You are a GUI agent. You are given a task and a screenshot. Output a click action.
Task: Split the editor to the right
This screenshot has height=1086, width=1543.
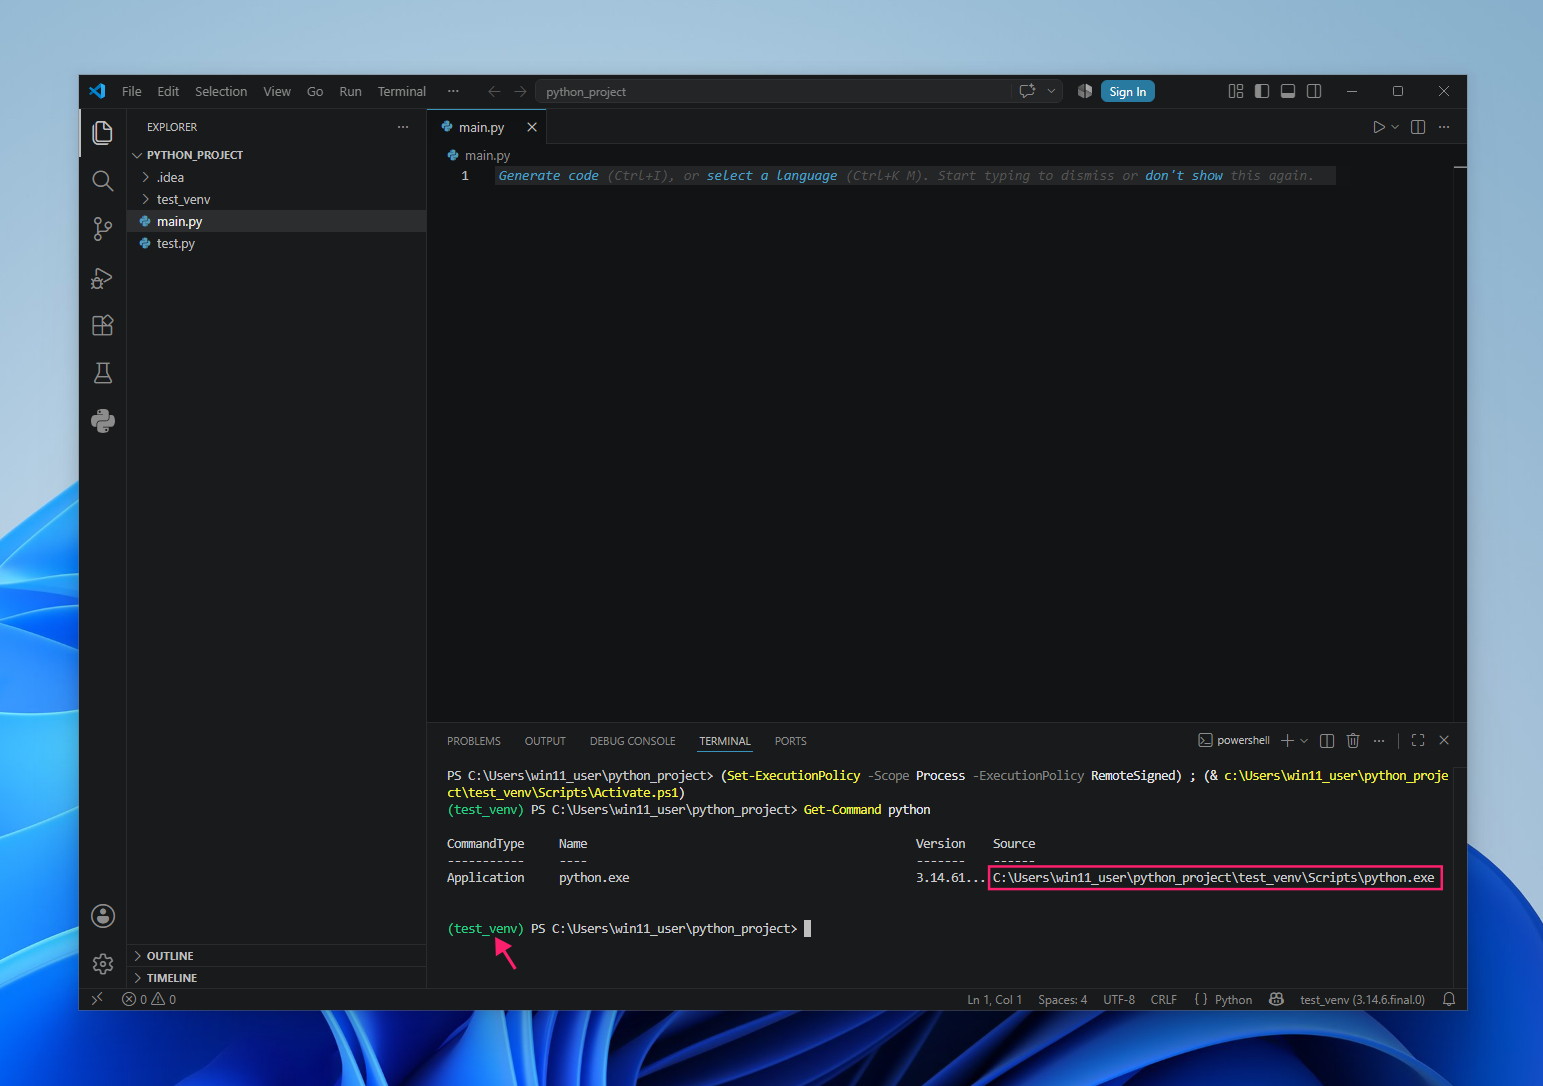tap(1418, 127)
